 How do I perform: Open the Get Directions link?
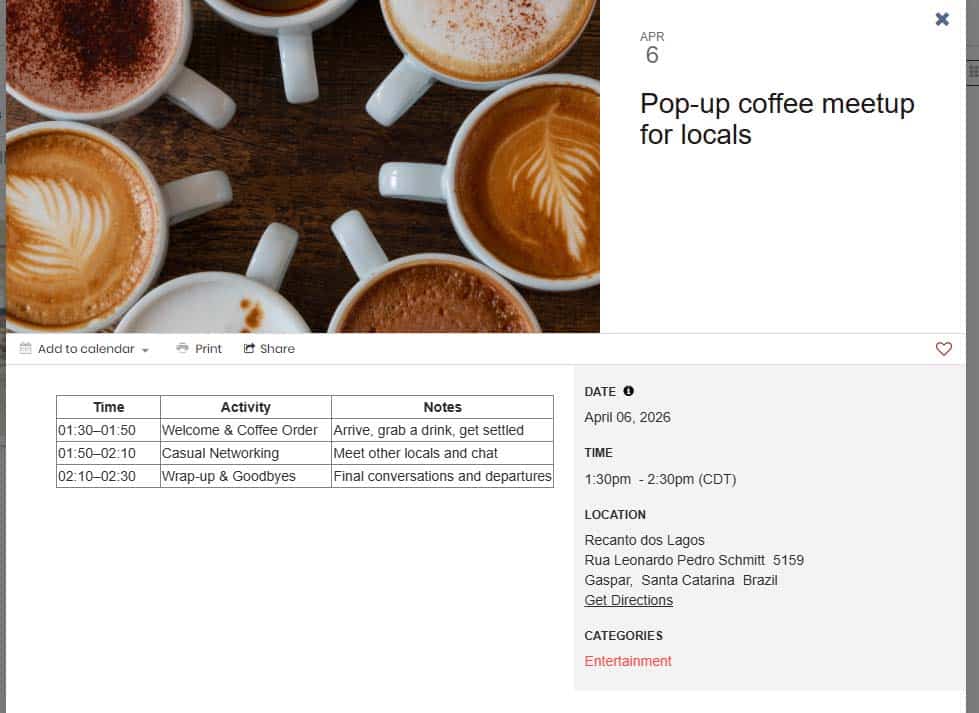click(x=628, y=600)
